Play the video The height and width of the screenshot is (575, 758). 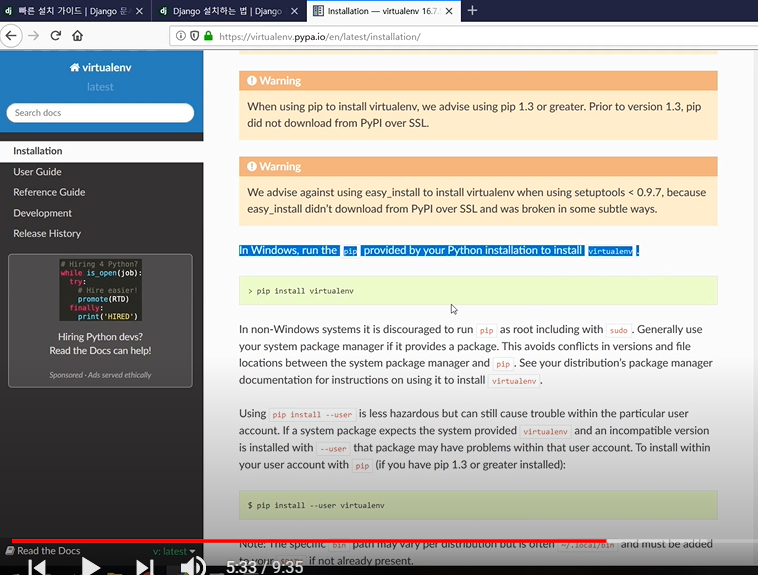click(x=90, y=567)
